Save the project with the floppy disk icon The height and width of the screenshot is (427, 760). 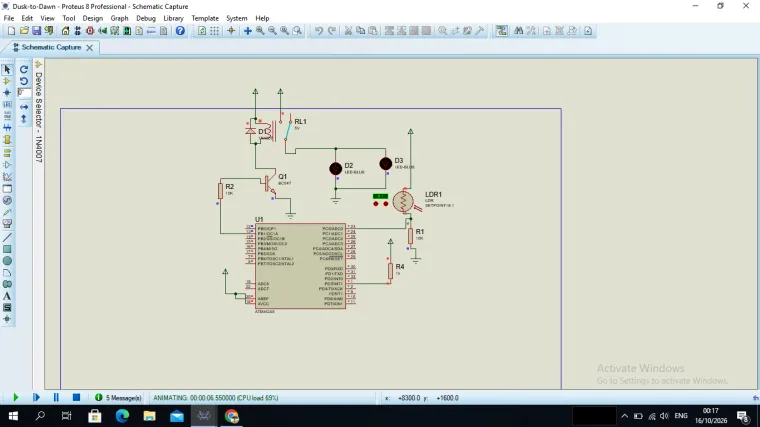click(x=36, y=31)
